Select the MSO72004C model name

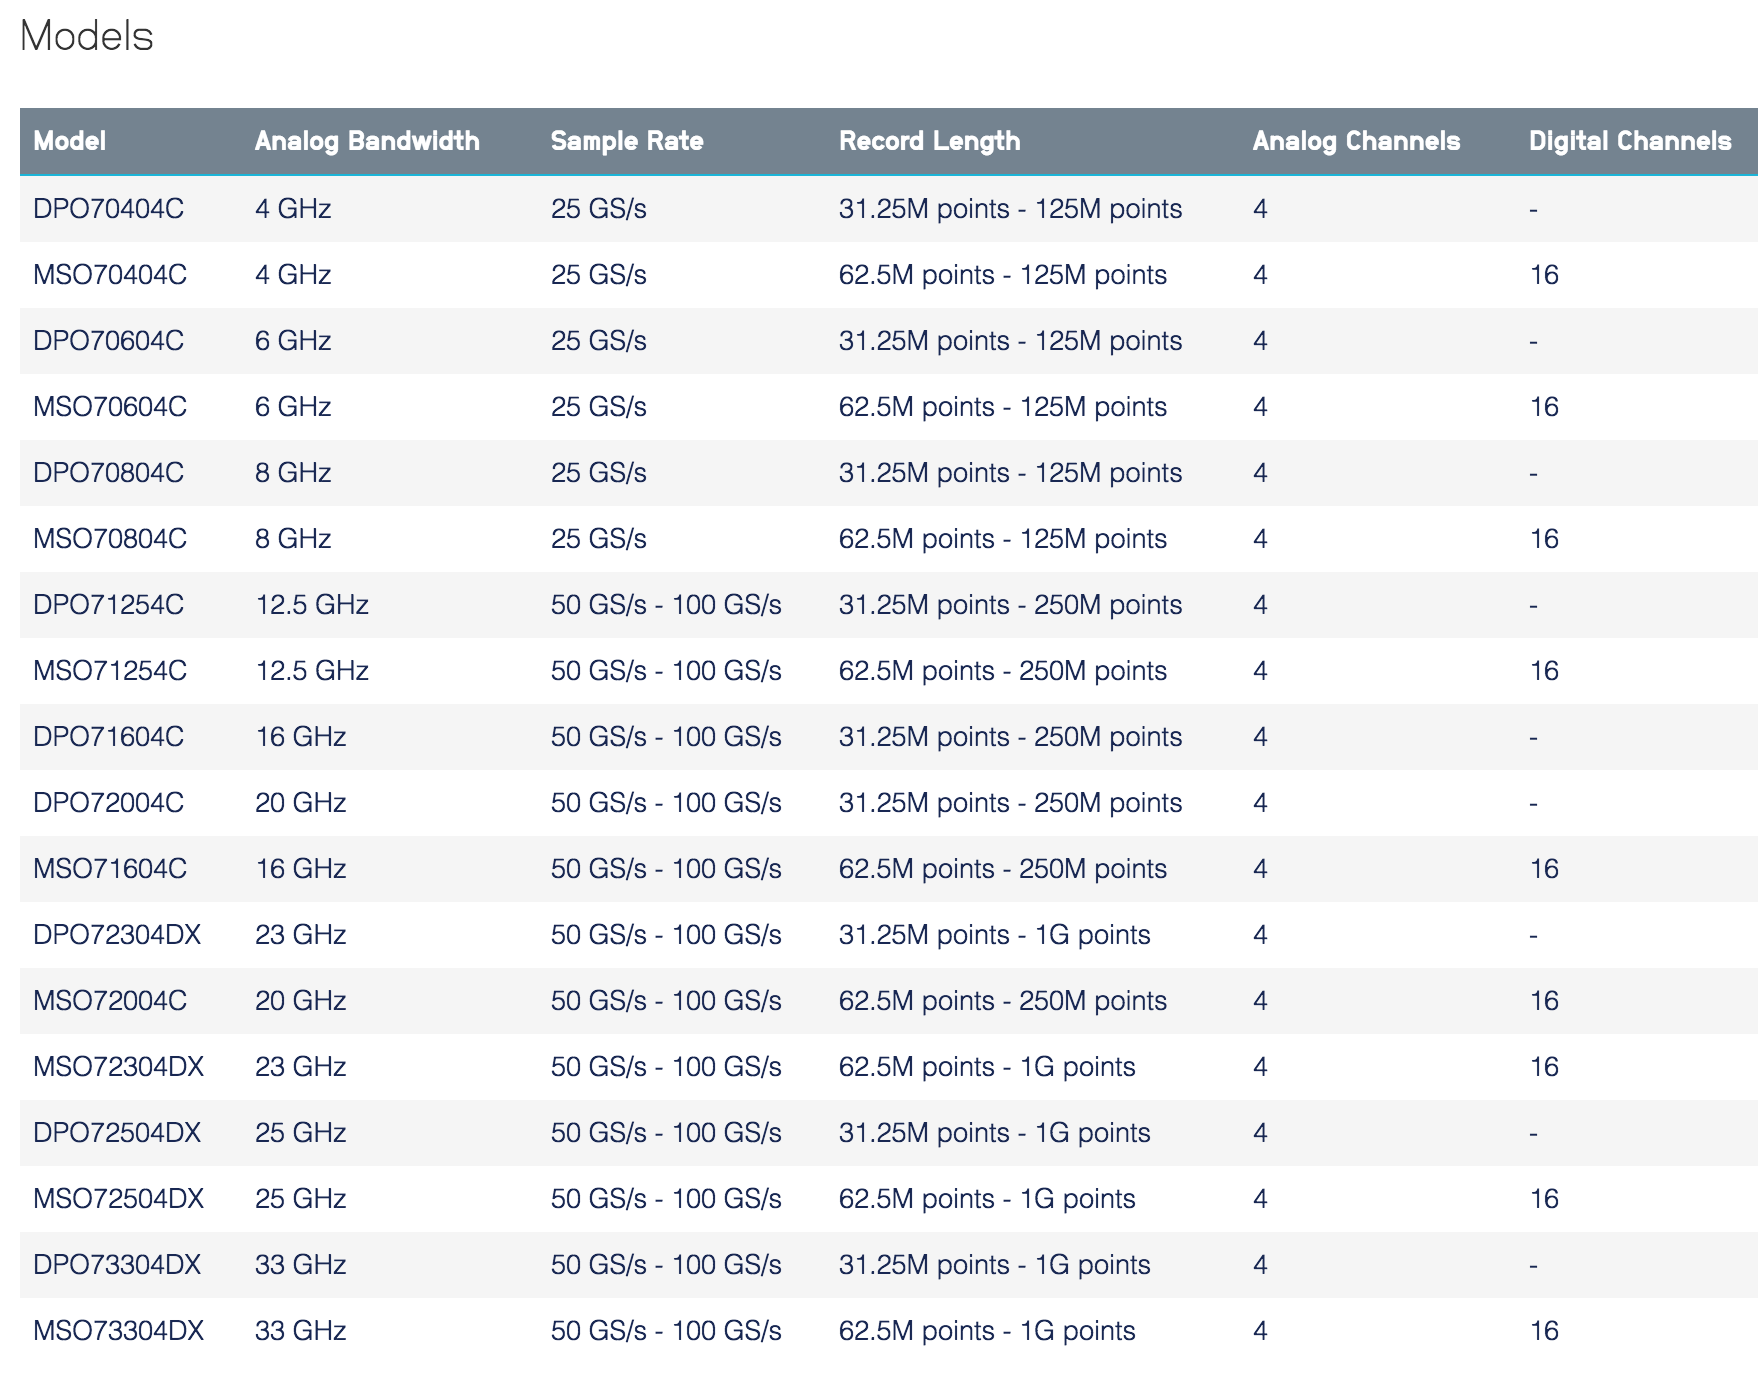click(110, 1001)
